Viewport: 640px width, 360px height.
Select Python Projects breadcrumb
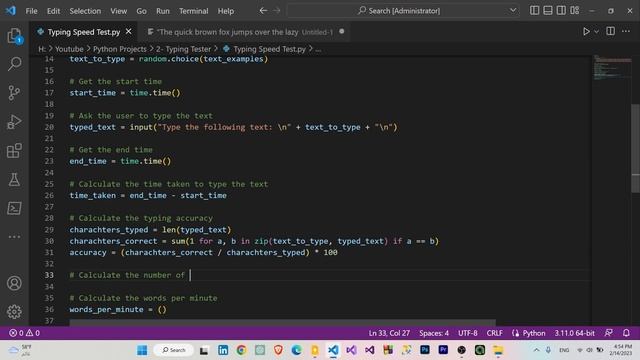120,49
